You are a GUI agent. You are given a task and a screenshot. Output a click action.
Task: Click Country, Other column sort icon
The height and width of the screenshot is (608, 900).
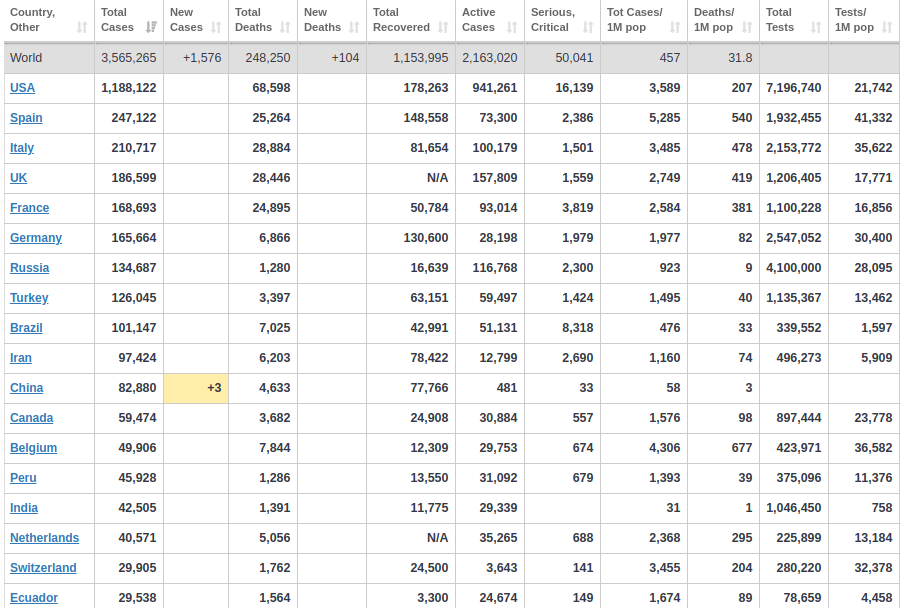tap(82, 27)
